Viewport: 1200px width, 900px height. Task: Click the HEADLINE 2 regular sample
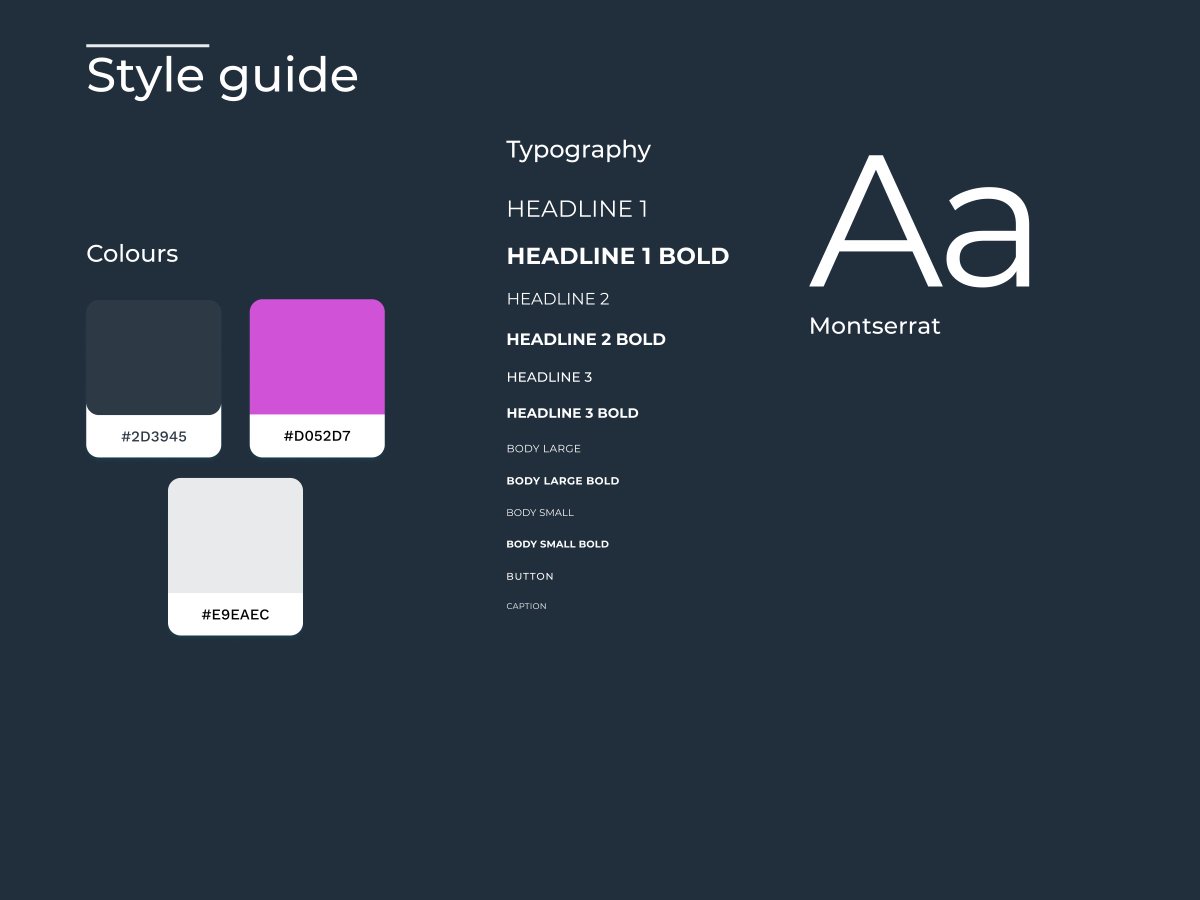558,299
